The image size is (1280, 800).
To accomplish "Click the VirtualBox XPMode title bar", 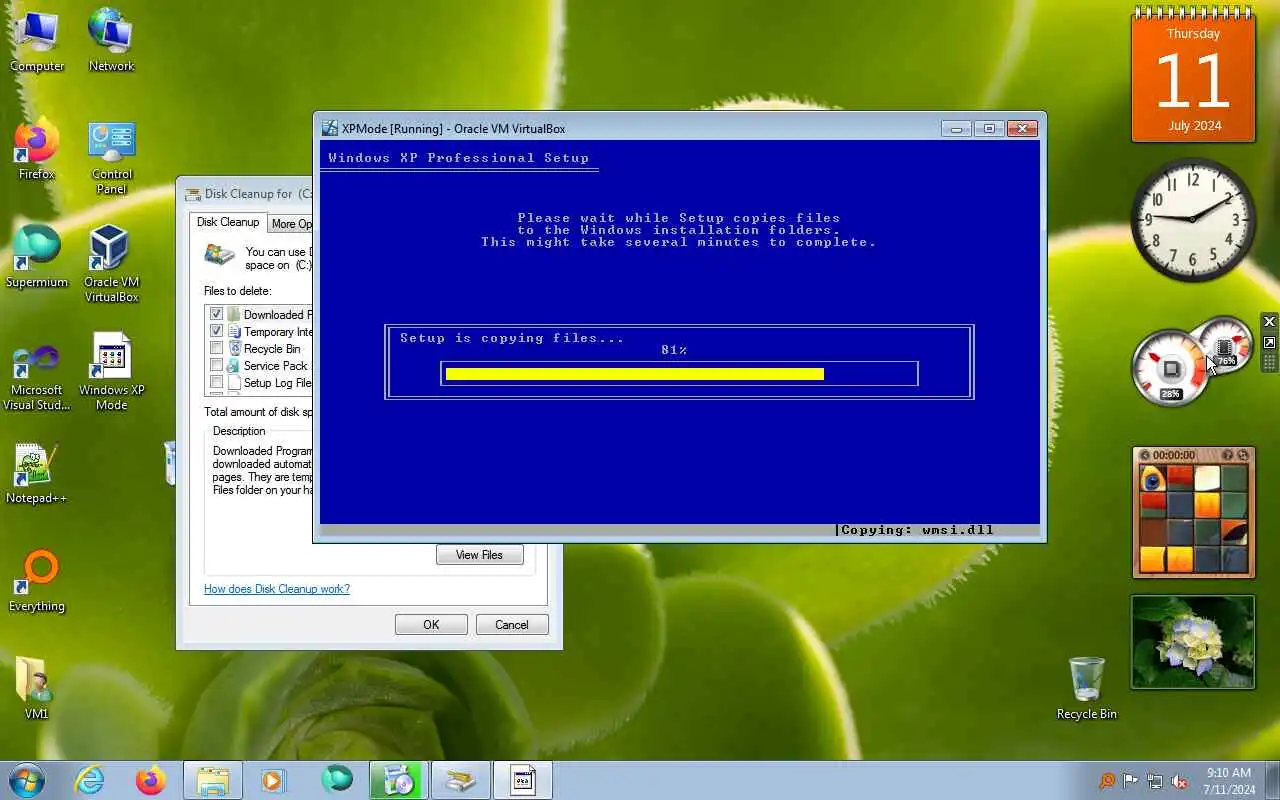I will click(x=630, y=128).
